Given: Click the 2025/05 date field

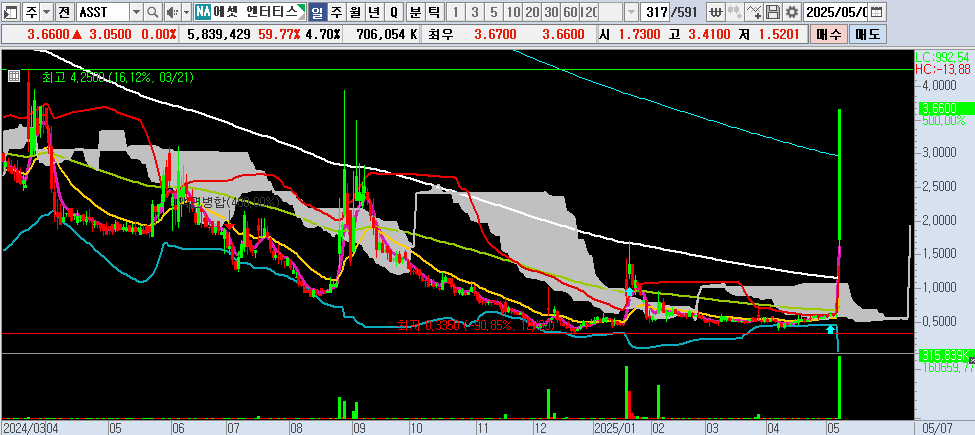Looking at the screenshot, I should pyautogui.click(x=836, y=11).
